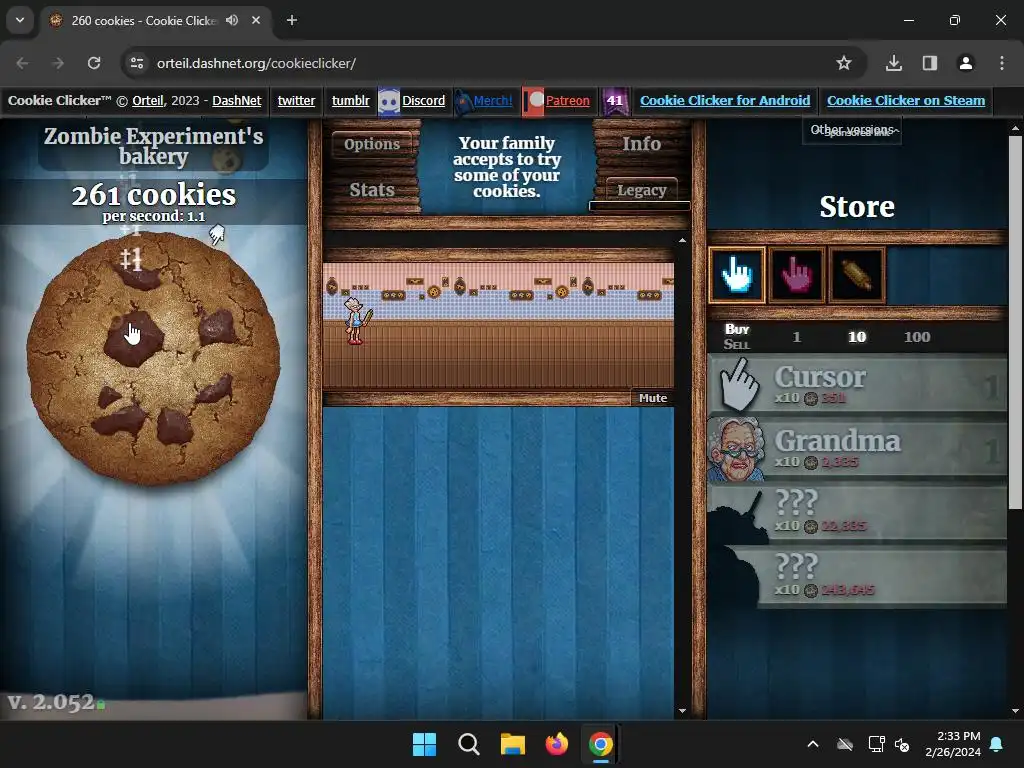Open the tab search dropdown arrow
Viewport: 1024px width, 768px height.
[20, 20]
